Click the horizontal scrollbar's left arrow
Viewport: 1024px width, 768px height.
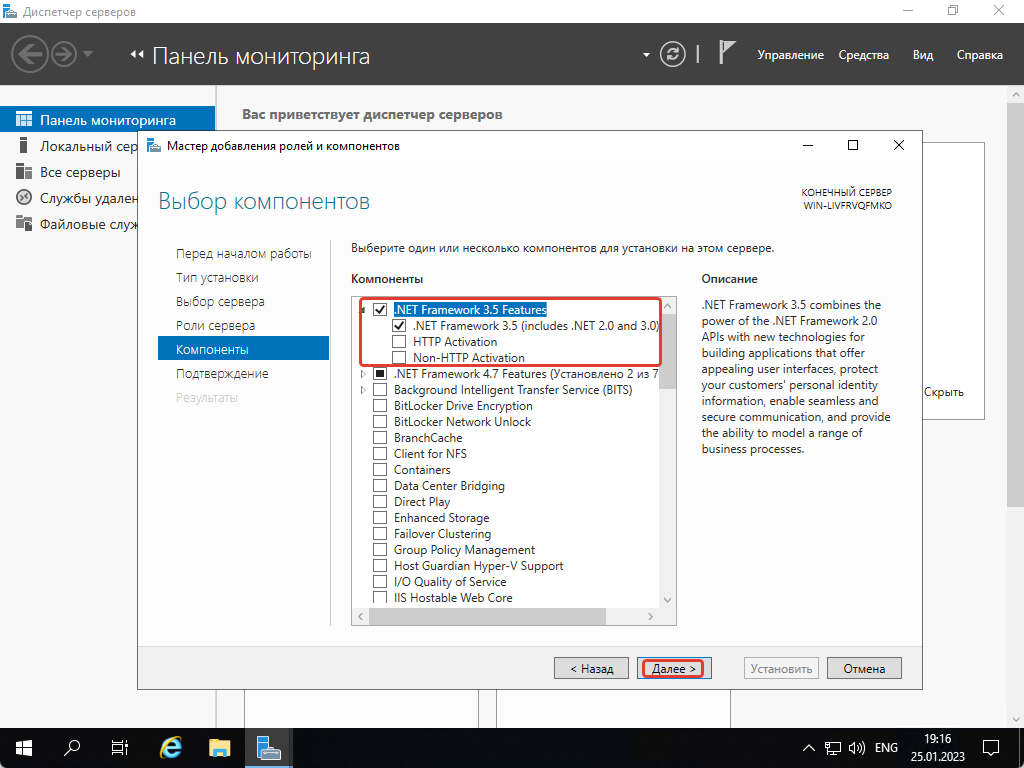click(x=360, y=616)
